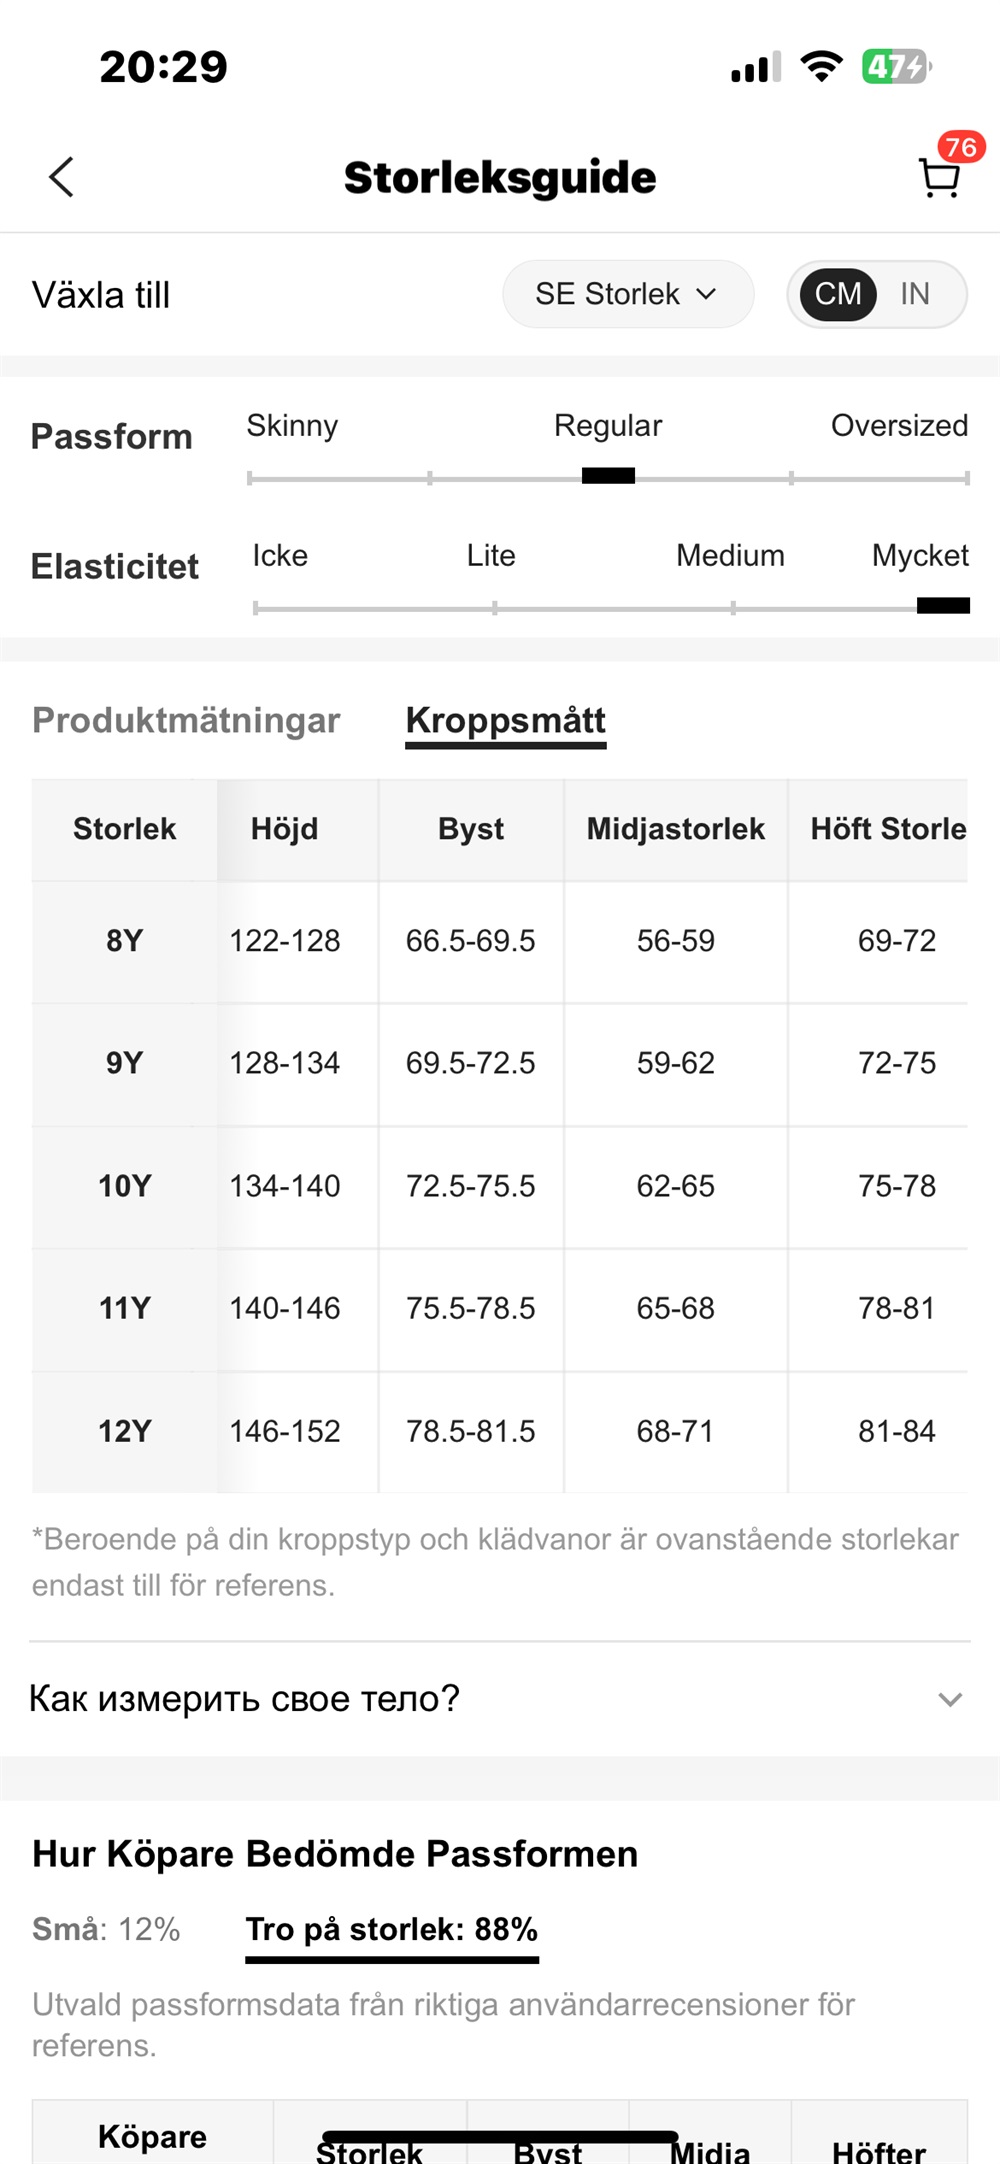
Task: Open the SE Storlek dropdown
Action: pyautogui.click(x=627, y=294)
